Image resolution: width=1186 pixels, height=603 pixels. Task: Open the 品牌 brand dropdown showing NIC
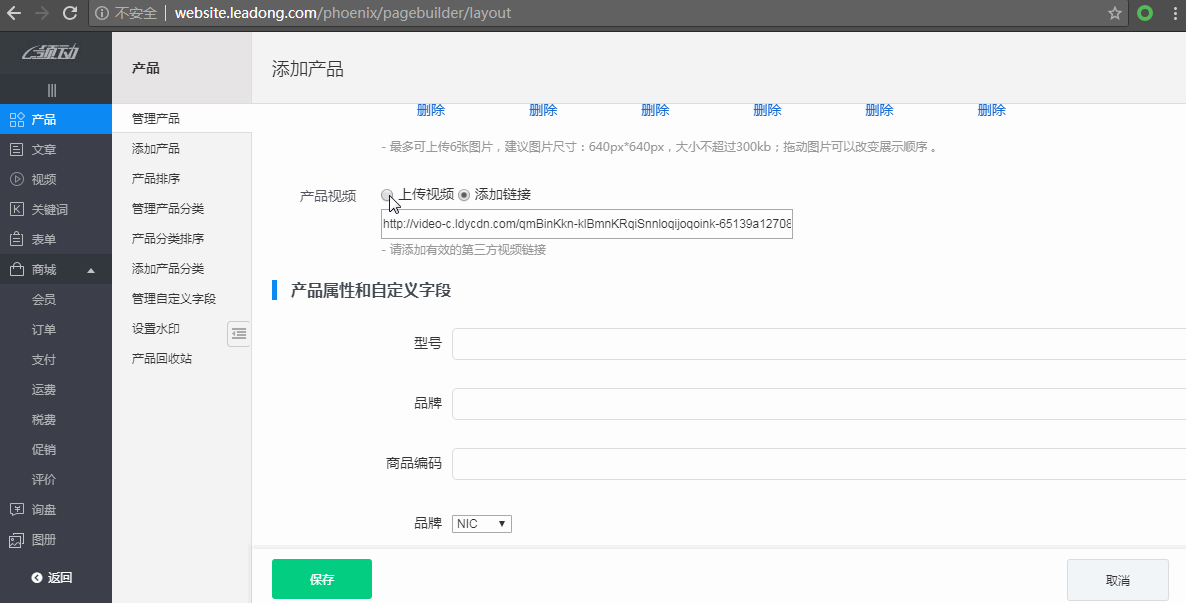click(481, 523)
